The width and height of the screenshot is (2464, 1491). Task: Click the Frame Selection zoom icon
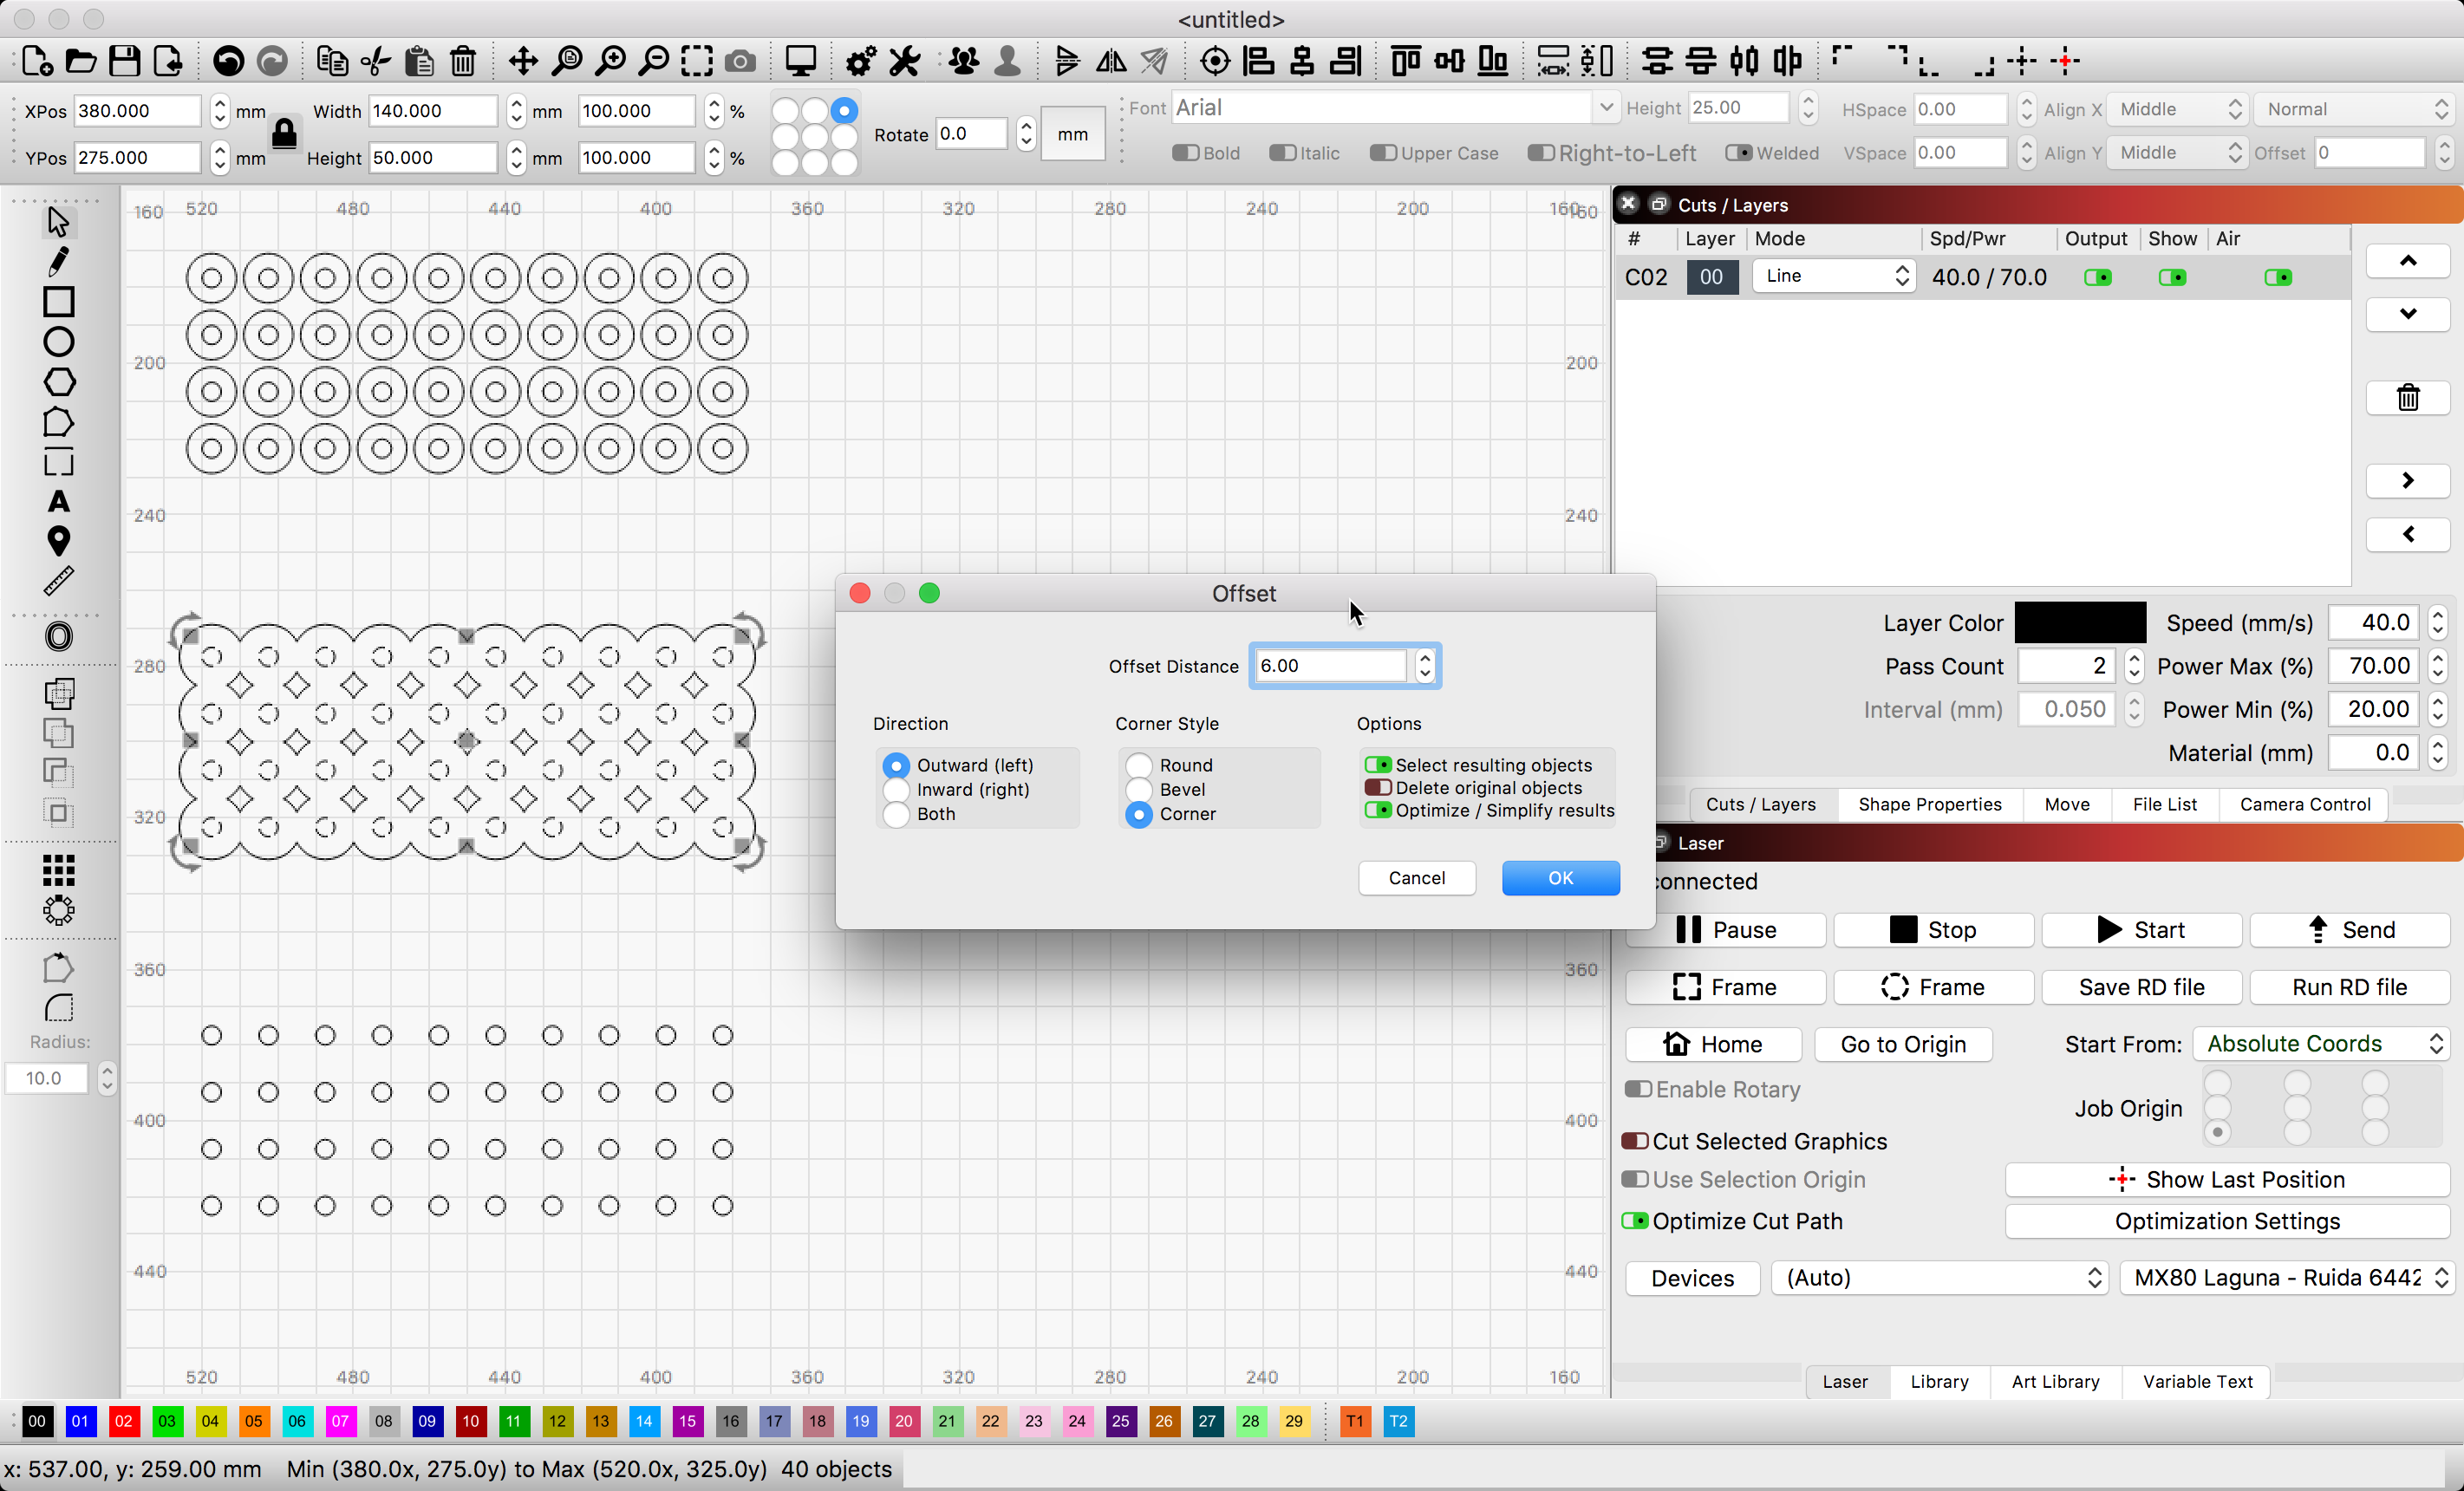[697, 61]
